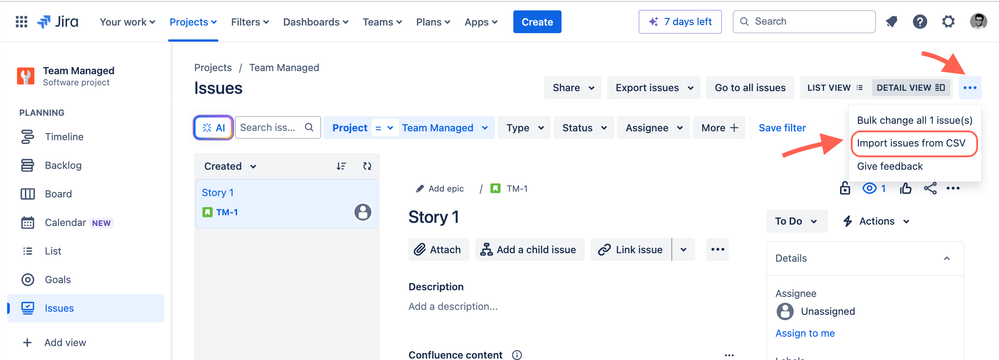Image resolution: width=999 pixels, height=360 pixels.
Task: Open the settings gear icon
Action: 948,22
